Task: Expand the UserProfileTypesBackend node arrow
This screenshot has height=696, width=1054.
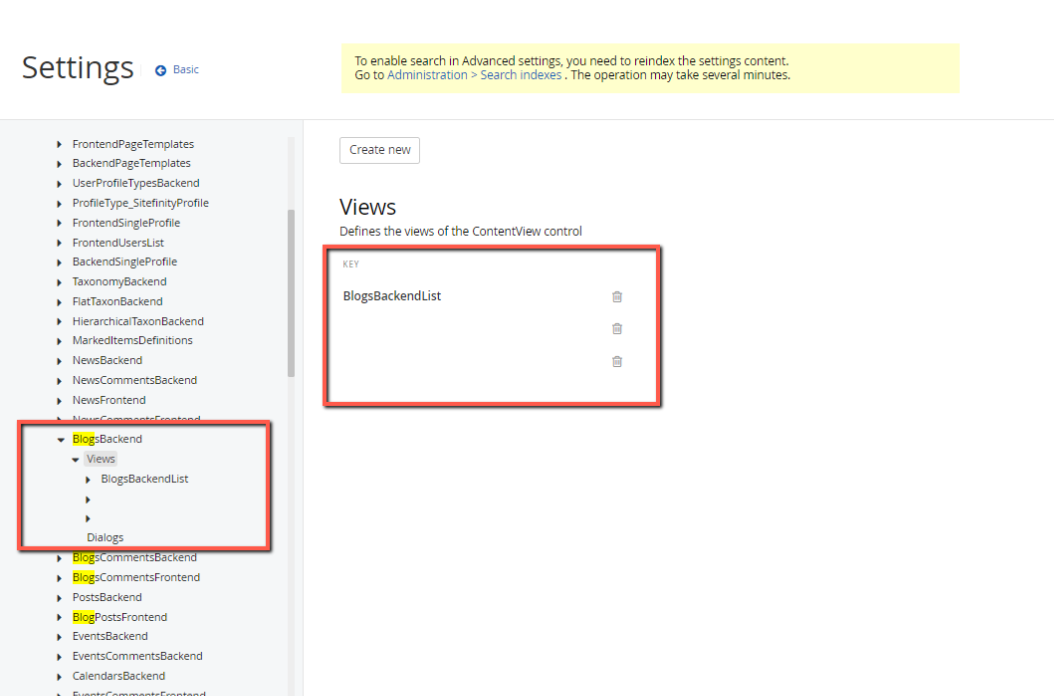Action: tap(59, 184)
